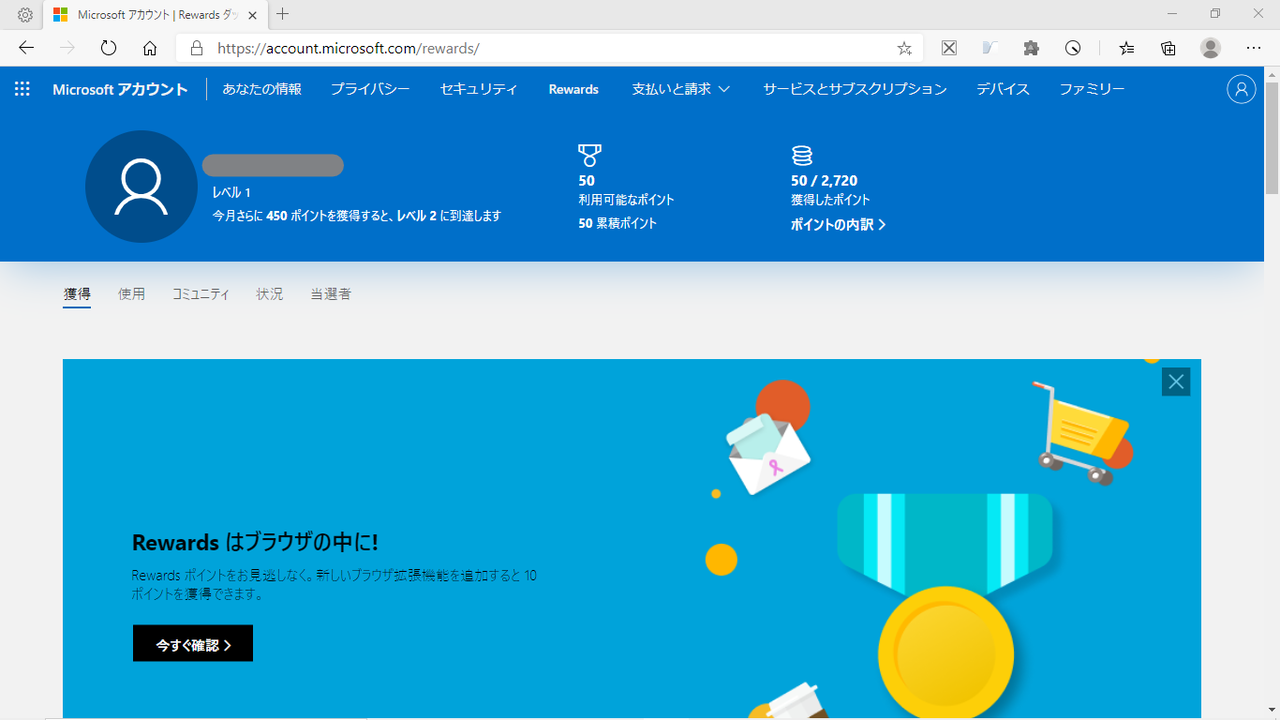Click the level 2 progress message text

pos(357,215)
